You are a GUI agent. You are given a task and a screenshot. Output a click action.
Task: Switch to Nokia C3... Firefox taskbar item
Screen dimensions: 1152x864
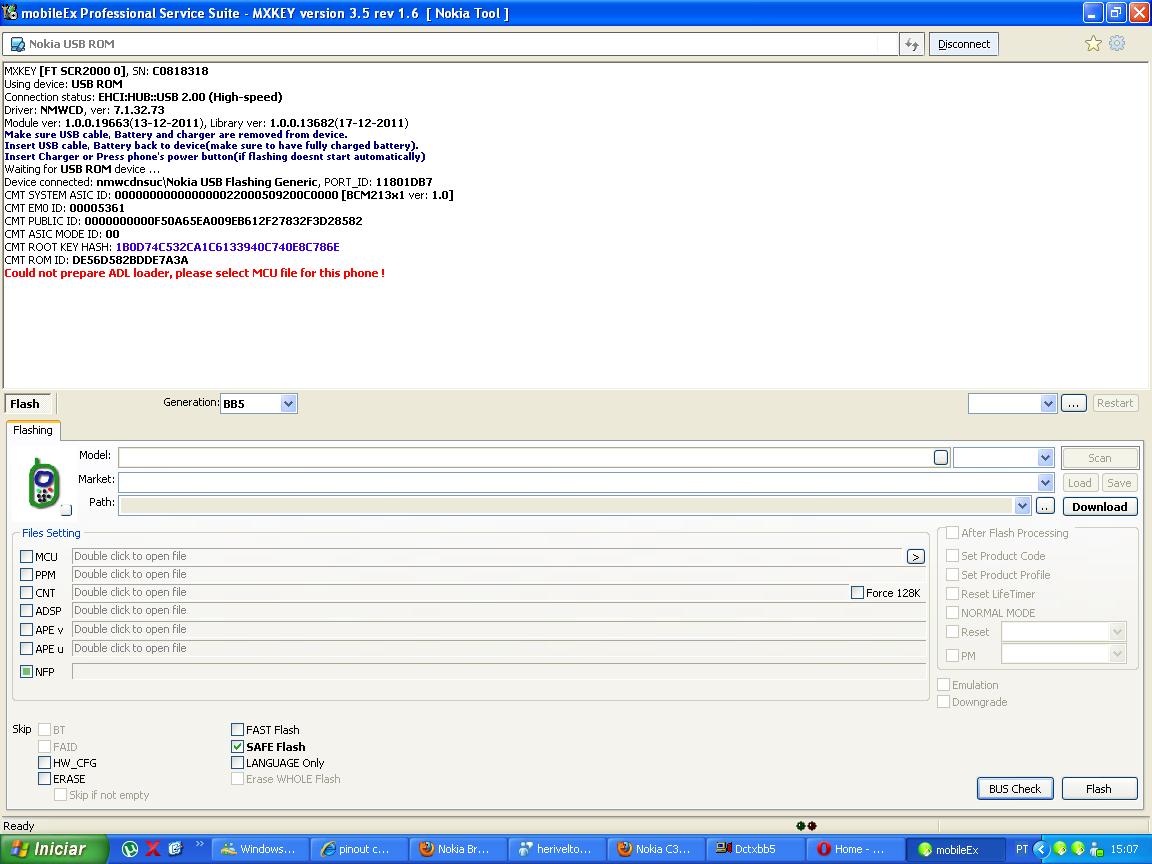(655, 849)
